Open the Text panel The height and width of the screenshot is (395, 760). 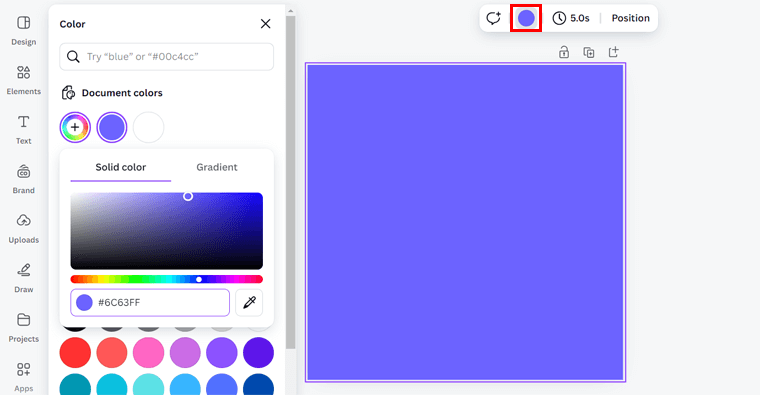pyautogui.click(x=23, y=130)
